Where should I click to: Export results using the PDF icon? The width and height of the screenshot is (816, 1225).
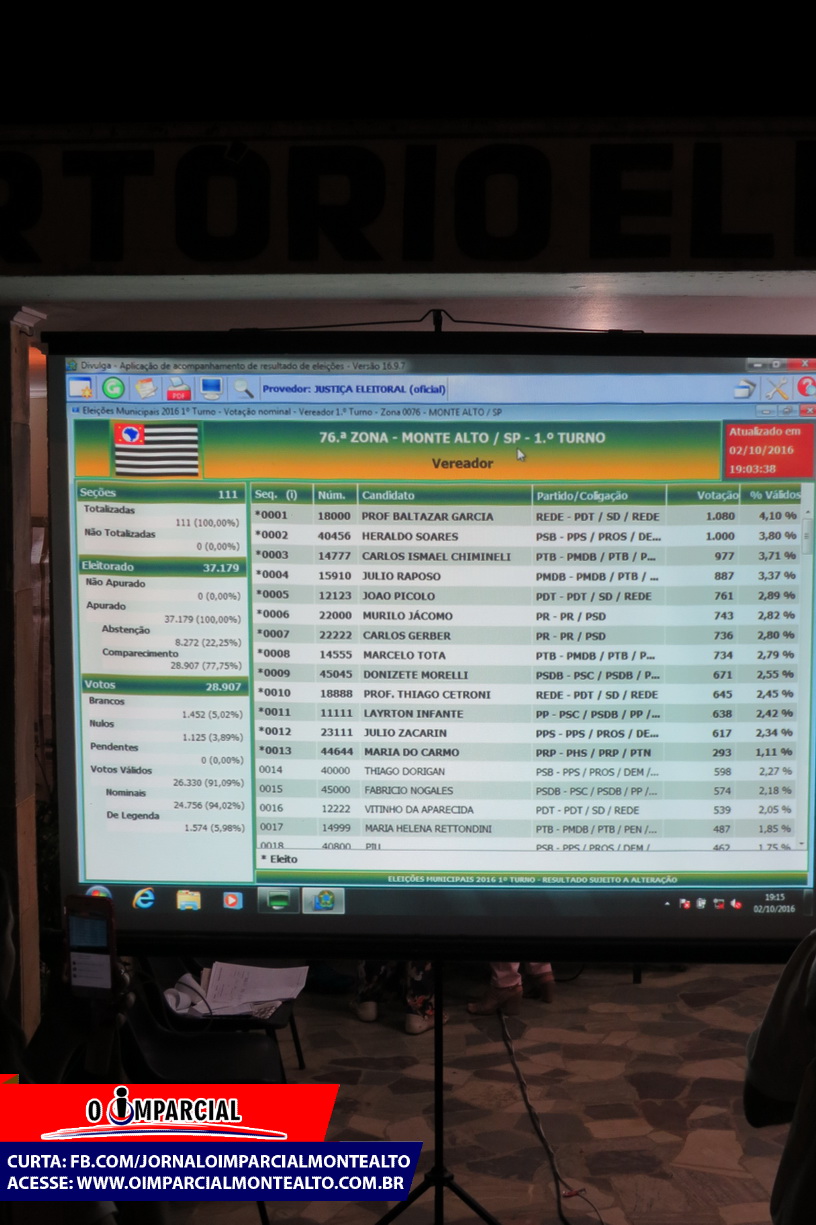[x=179, y=389]
